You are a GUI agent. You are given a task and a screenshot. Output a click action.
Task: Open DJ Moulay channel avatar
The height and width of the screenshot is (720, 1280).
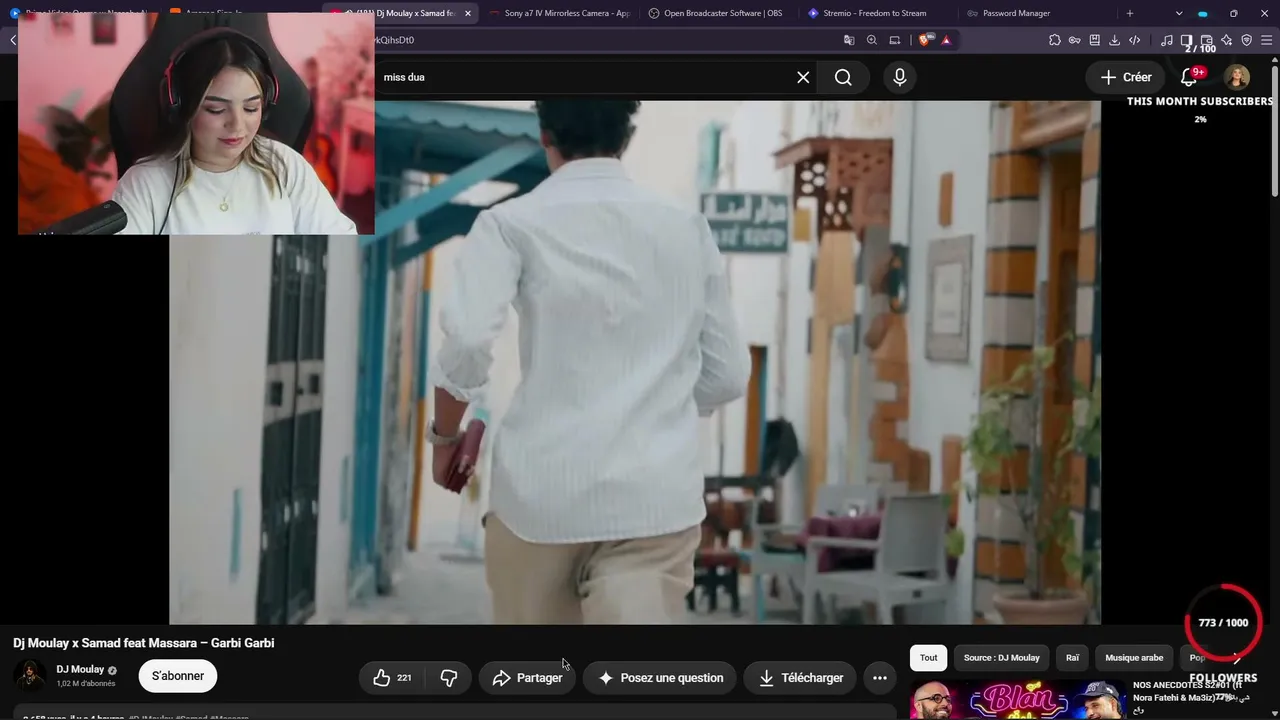[x=29, y=676]
